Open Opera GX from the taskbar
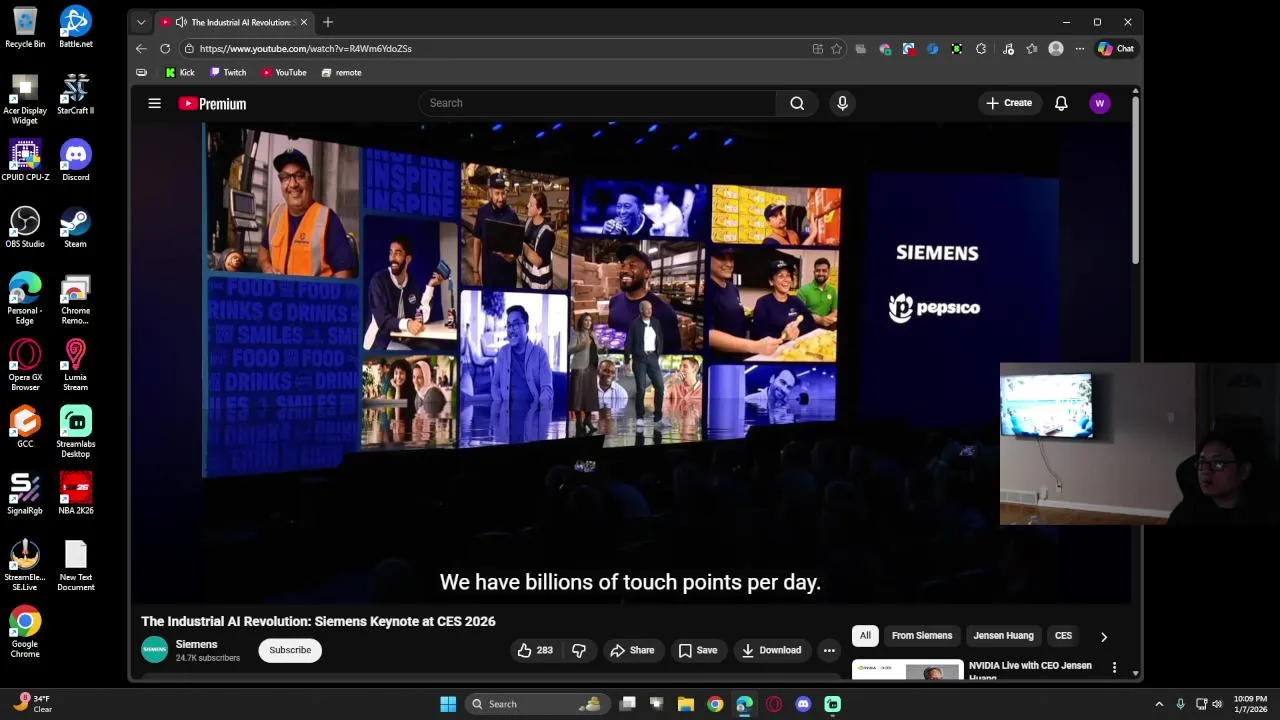This screenshot has height=720, width=1280. (774, 704)
